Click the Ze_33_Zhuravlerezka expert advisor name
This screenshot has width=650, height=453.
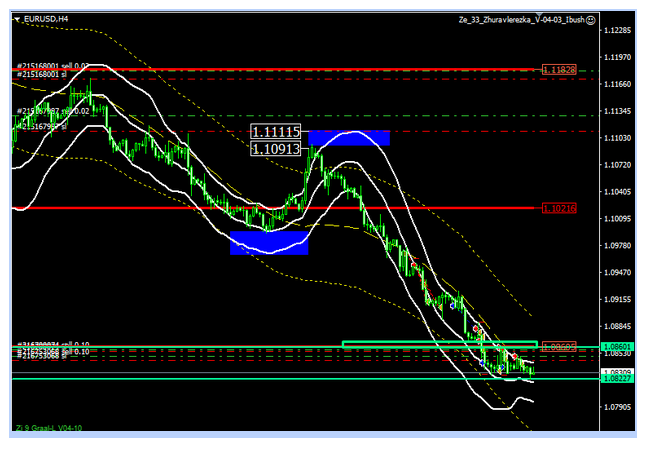click(520, 19)
